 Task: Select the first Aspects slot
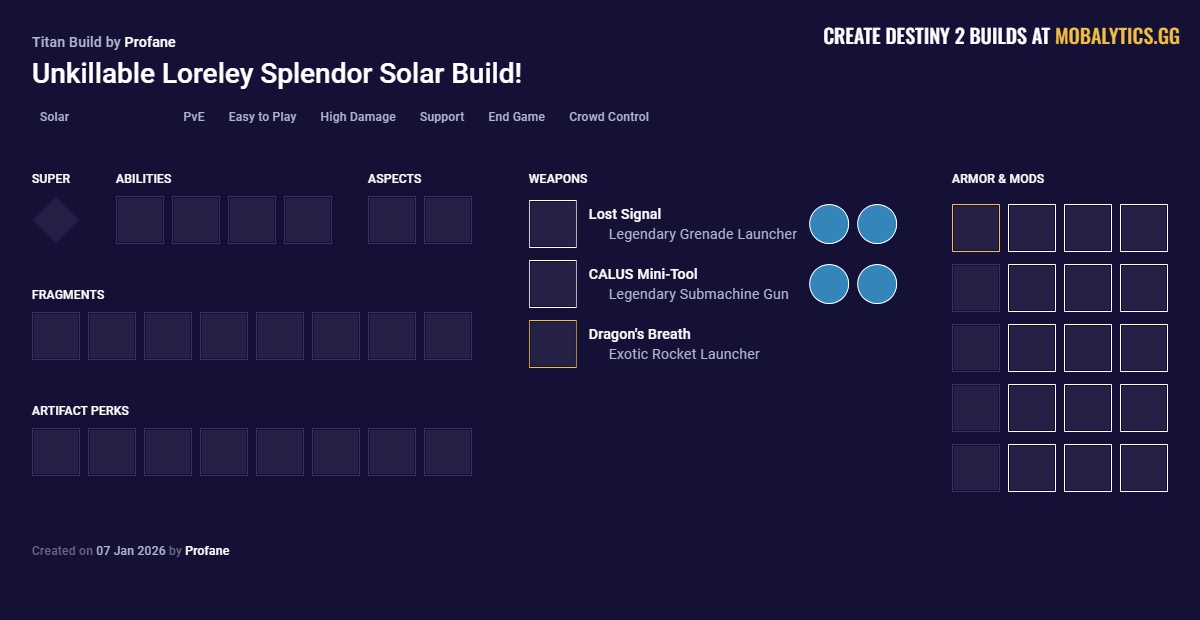pyautogui.click(x=391, y=219)
